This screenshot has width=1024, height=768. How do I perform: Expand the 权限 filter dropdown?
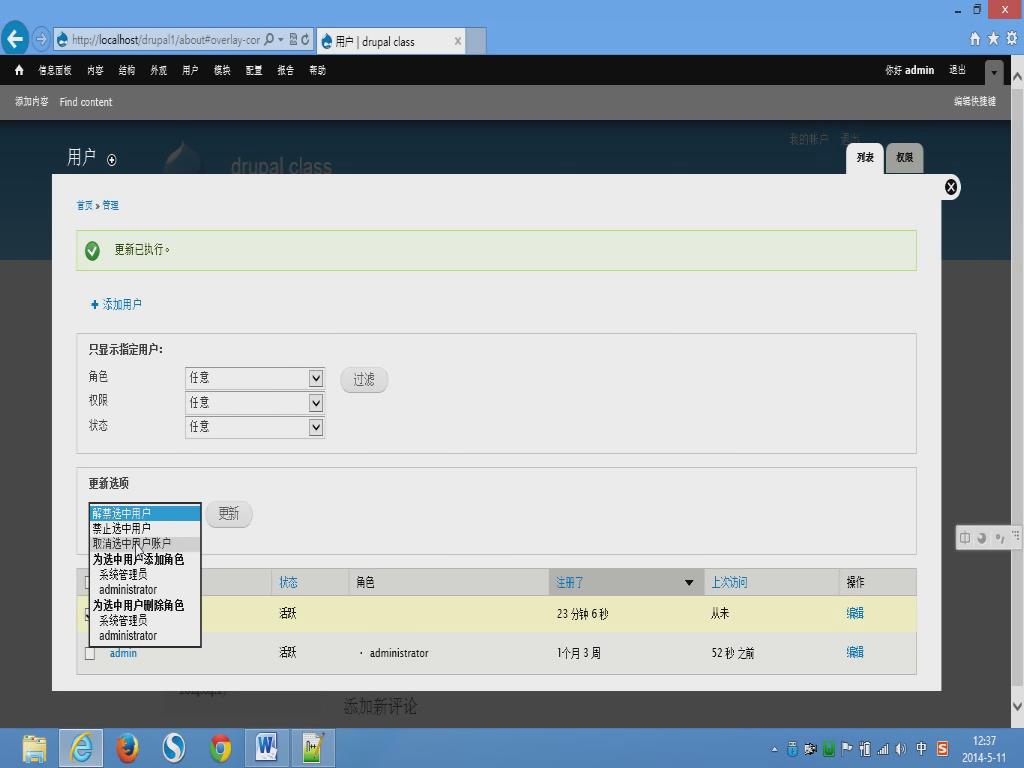click(315, 403)
